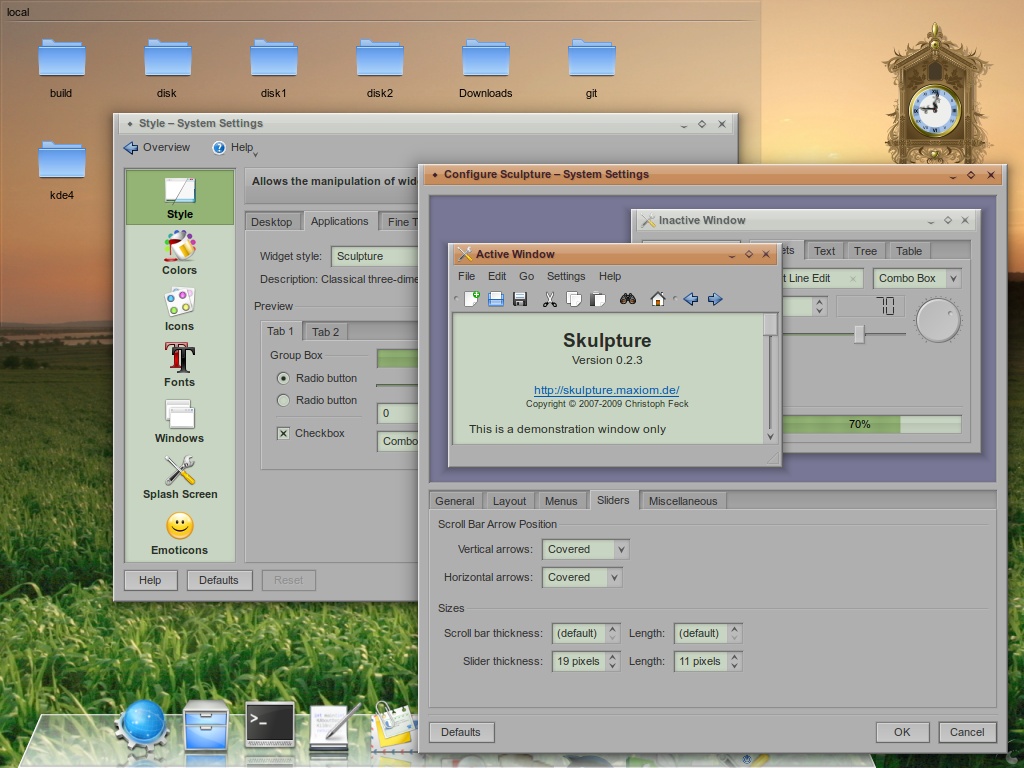Decrease the Scroll bar Length (default) spinbox
This screenshot has height=768, width=1024.
point(735,637)
